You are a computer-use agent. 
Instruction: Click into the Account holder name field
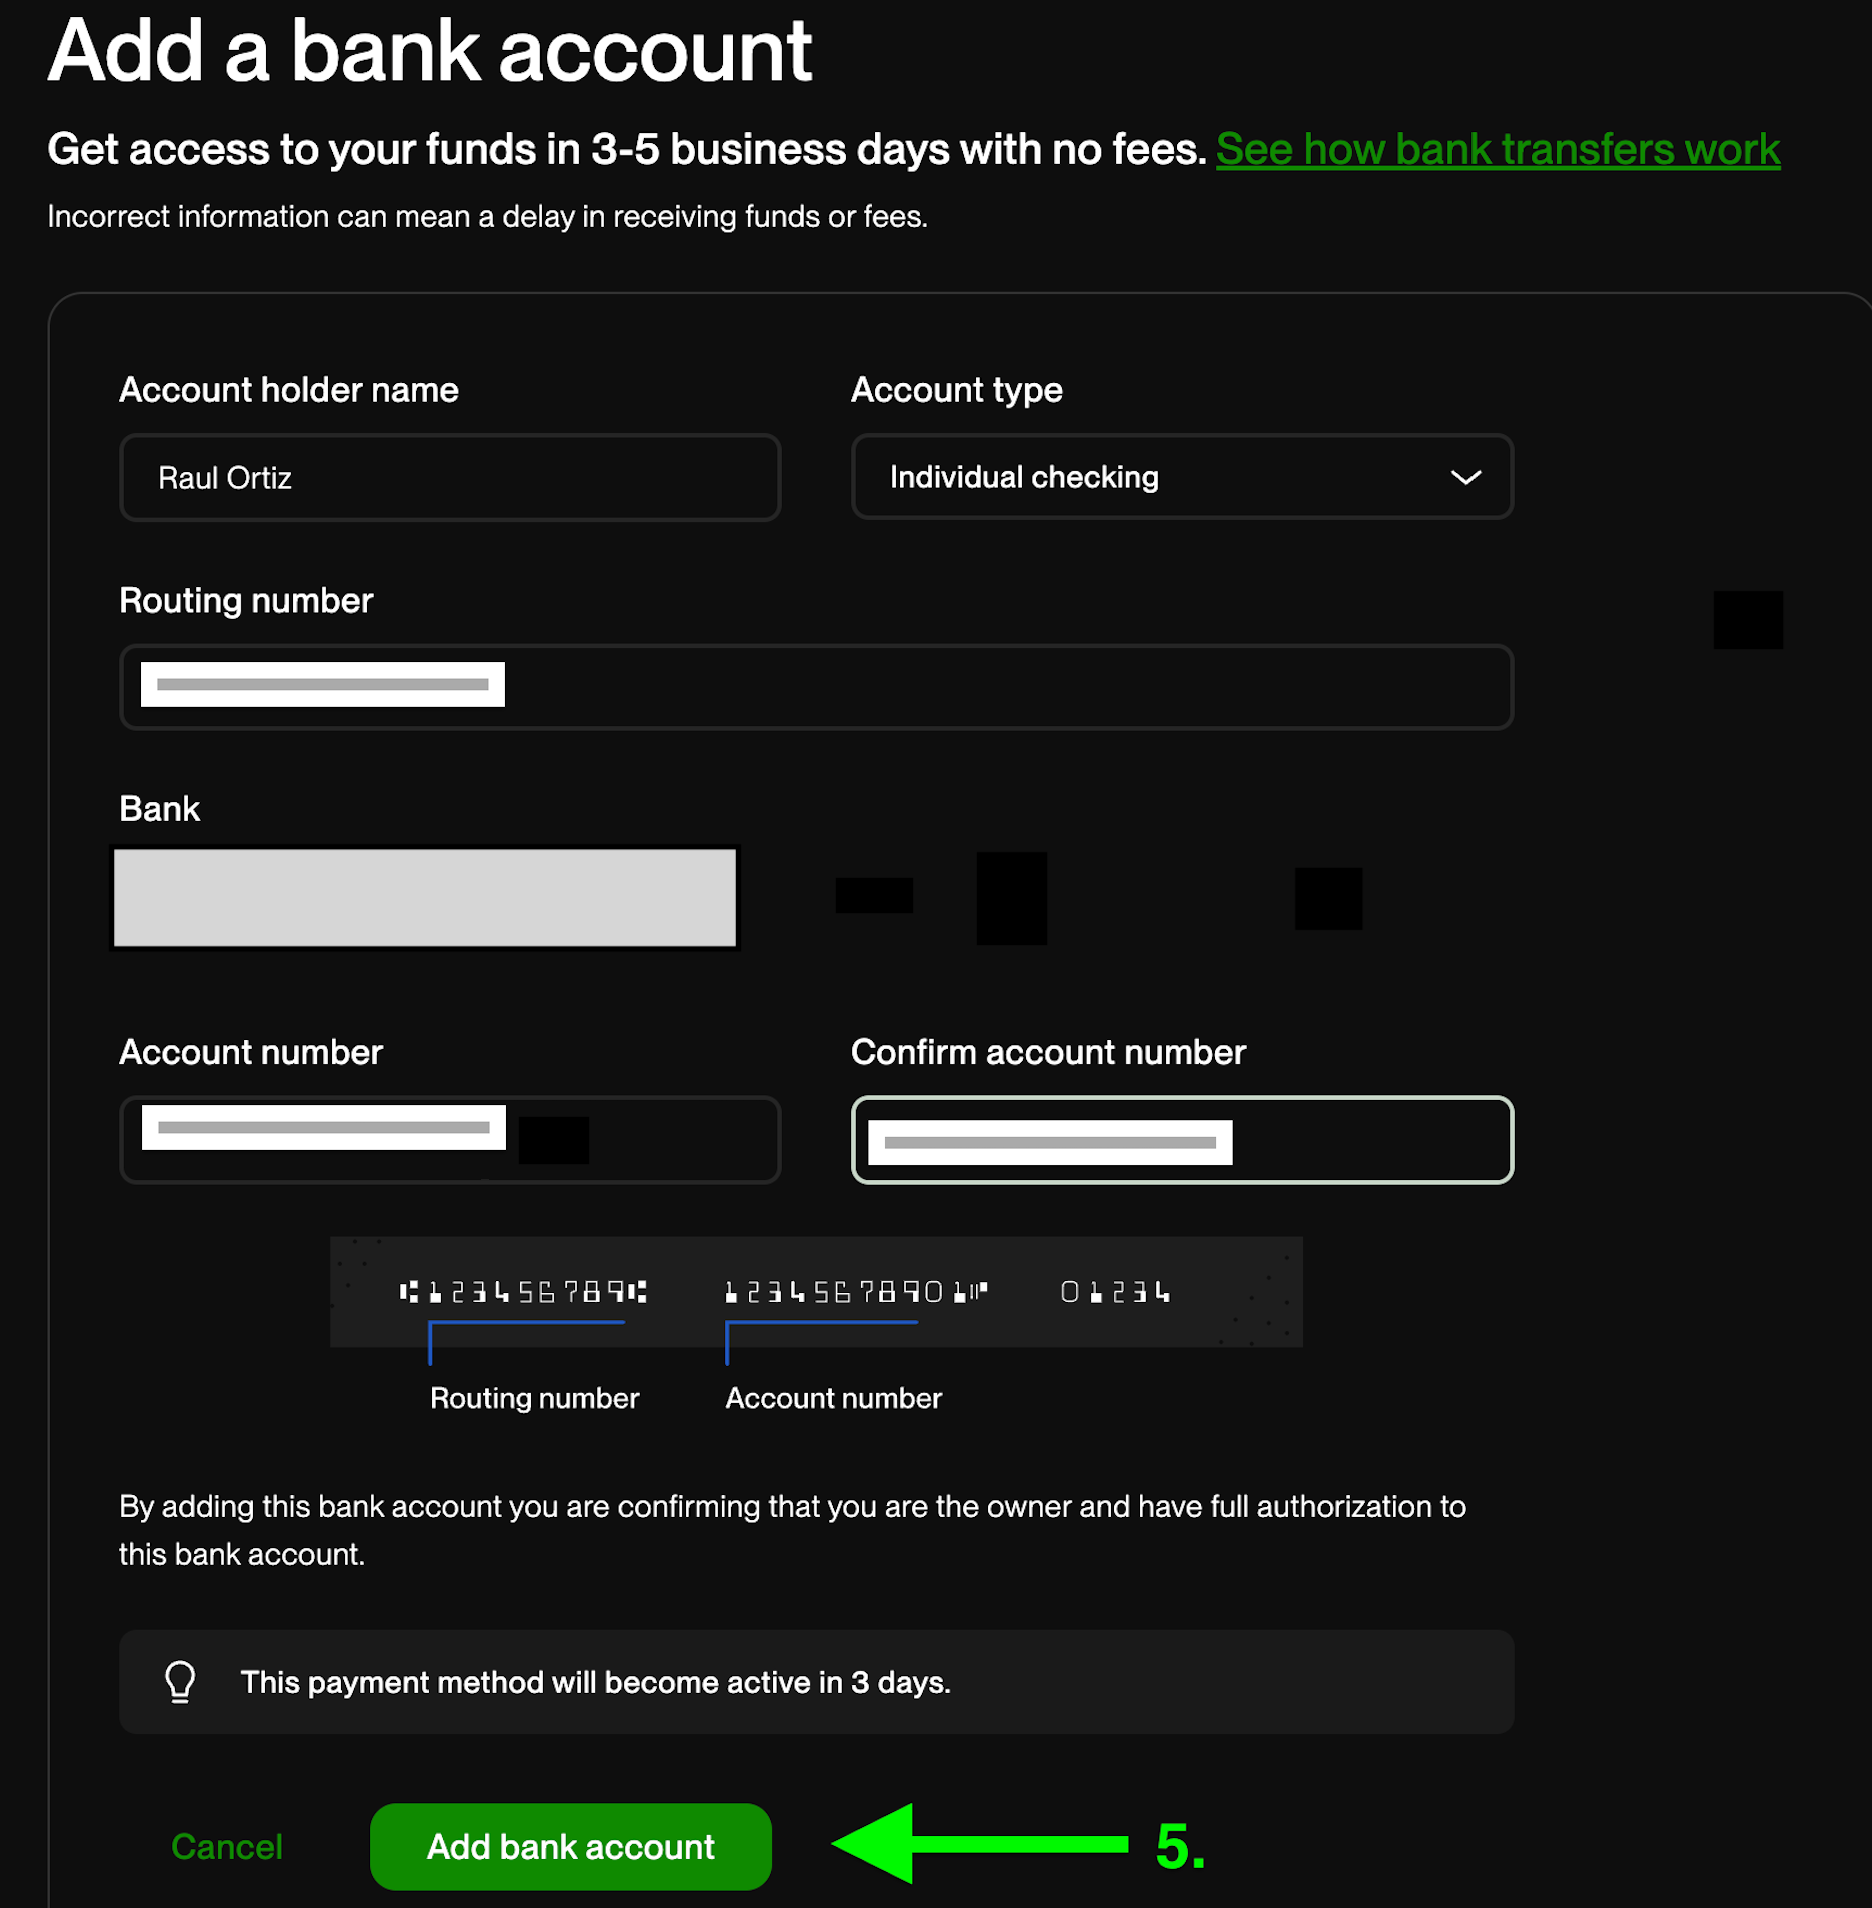450,477
